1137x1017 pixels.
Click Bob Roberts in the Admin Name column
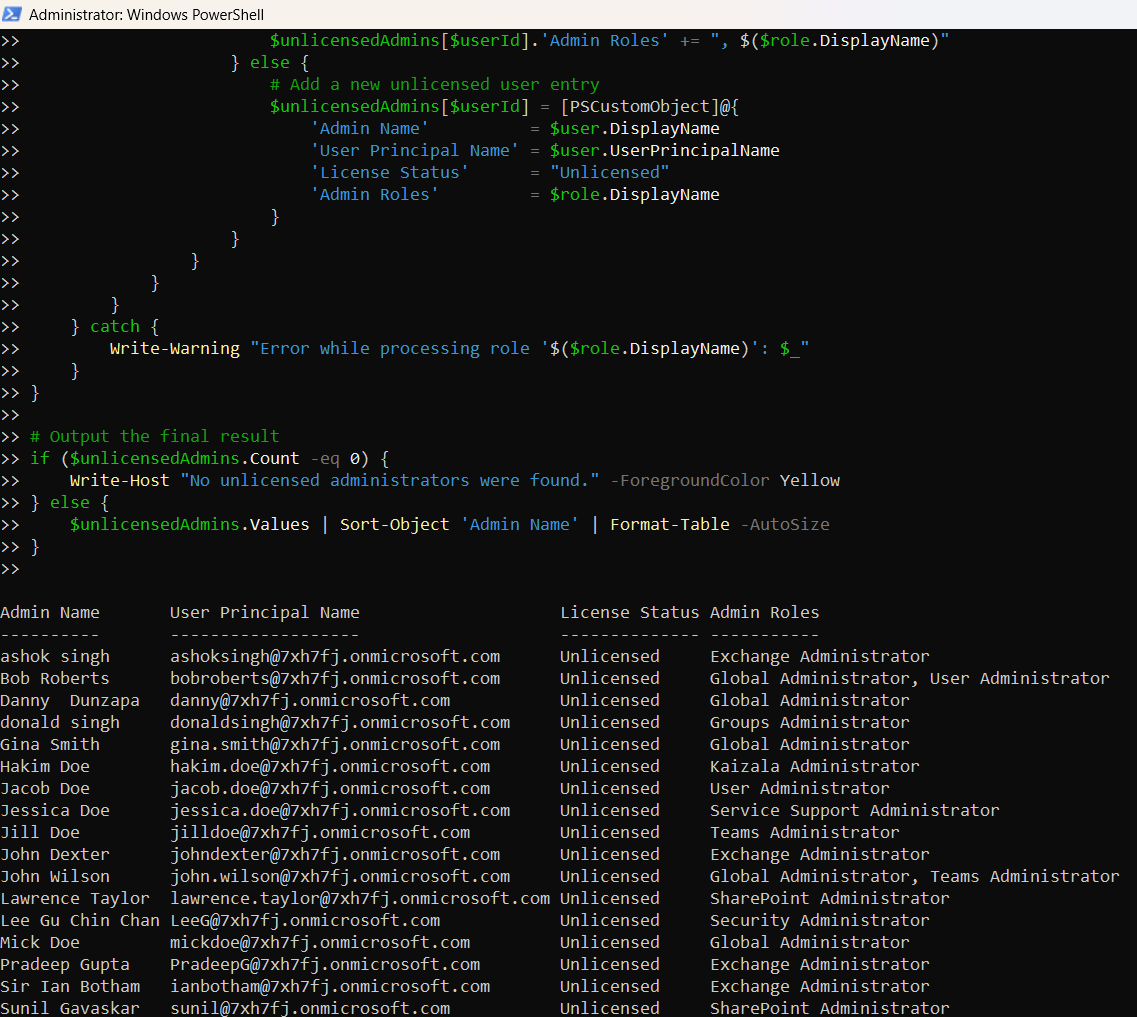(55, 678)
